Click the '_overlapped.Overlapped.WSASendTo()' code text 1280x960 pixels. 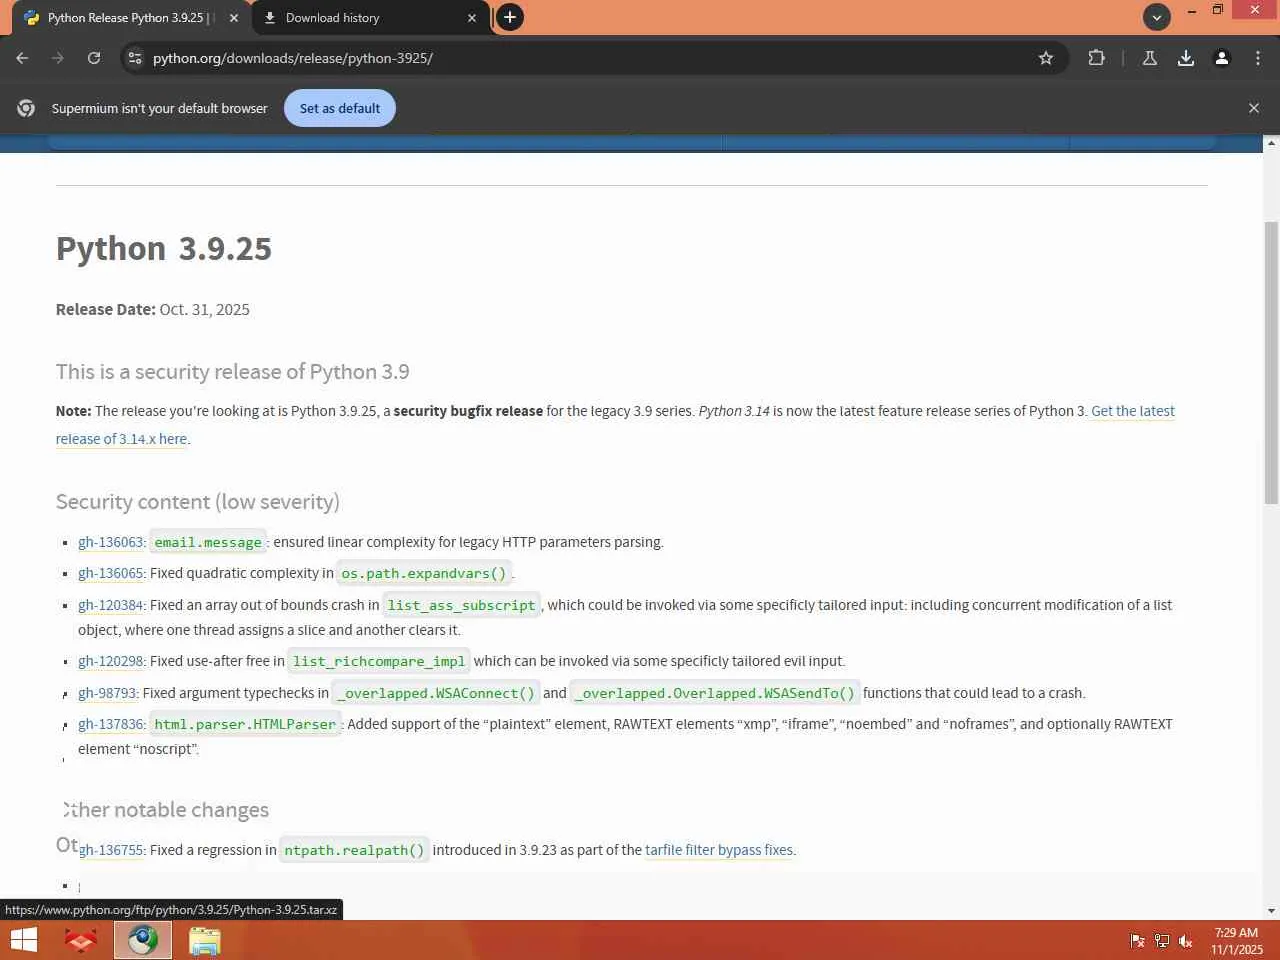pos(715,693)
